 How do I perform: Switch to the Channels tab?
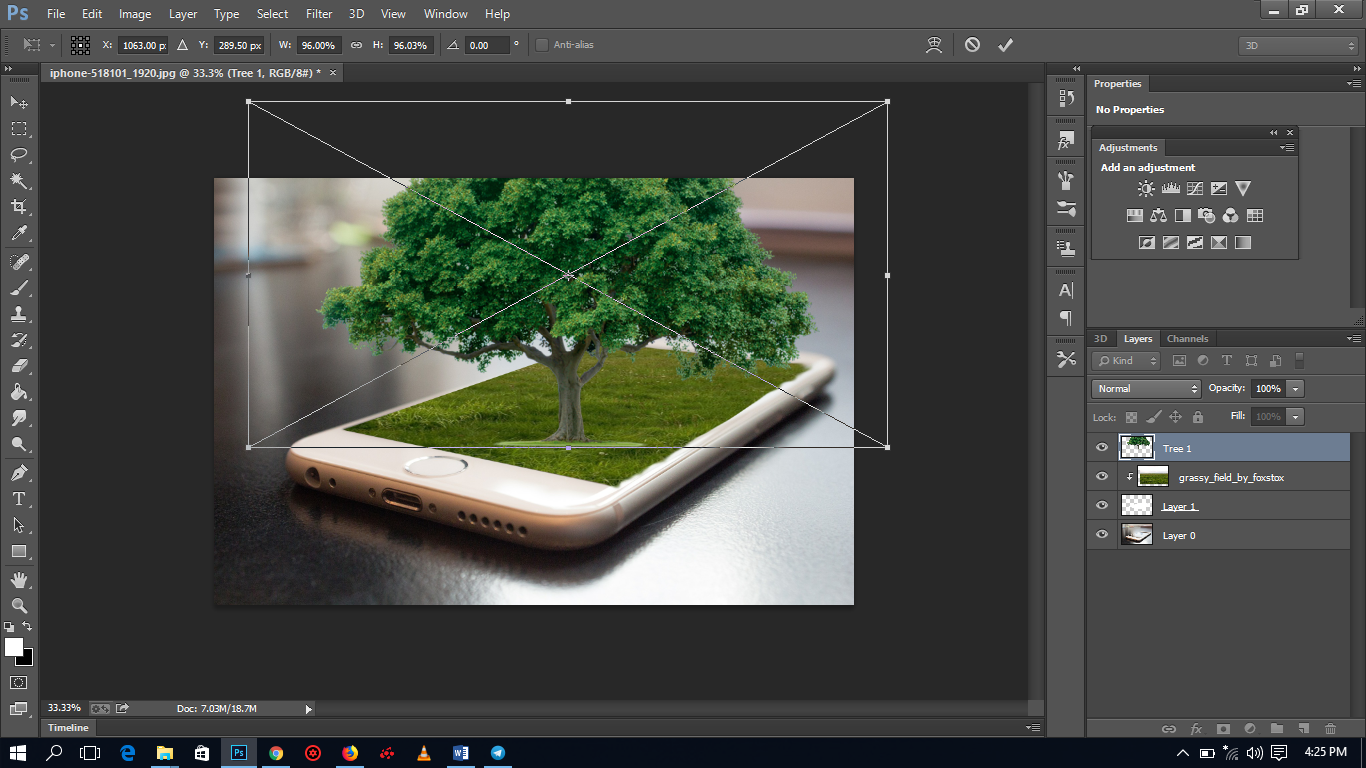(x=1187, y=339)
